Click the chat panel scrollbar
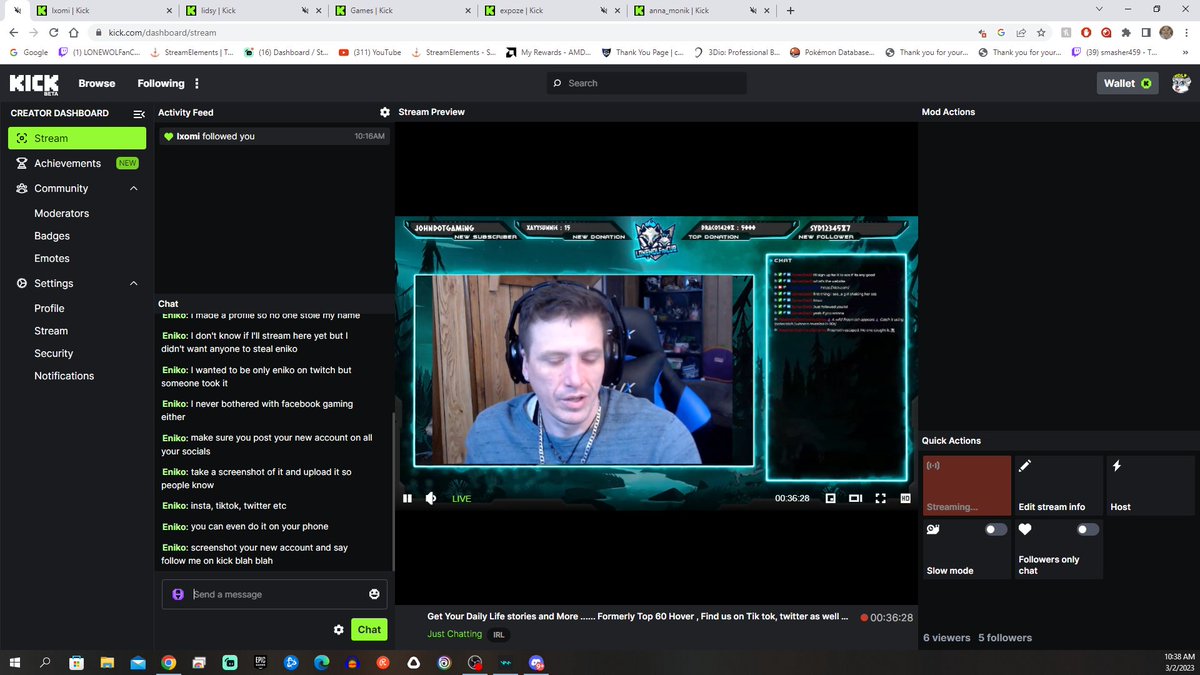The height and width of the screenshot is (675, 1200). point(393,490)
